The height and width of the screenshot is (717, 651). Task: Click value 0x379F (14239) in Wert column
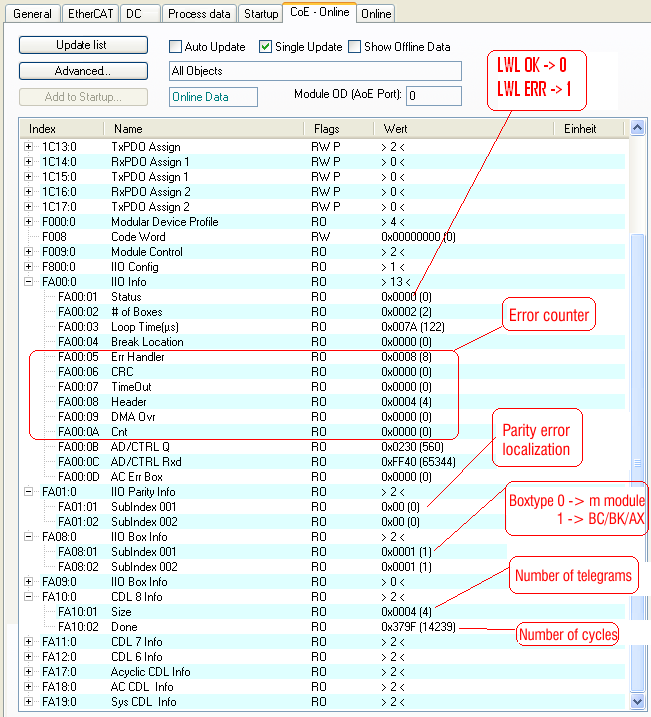[x=418, y=627]
